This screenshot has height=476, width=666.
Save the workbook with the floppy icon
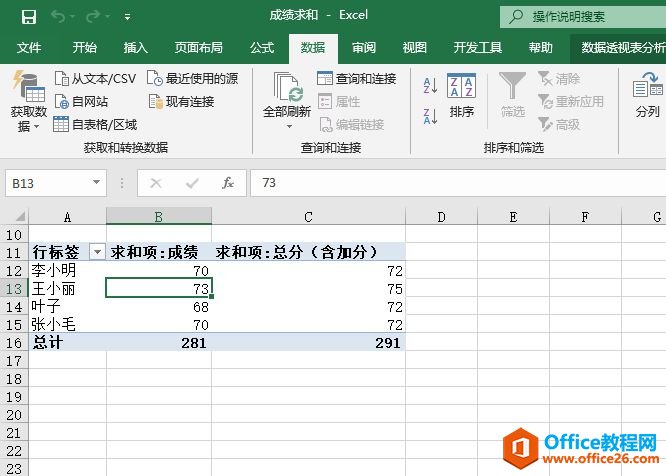tap(29, 17)
